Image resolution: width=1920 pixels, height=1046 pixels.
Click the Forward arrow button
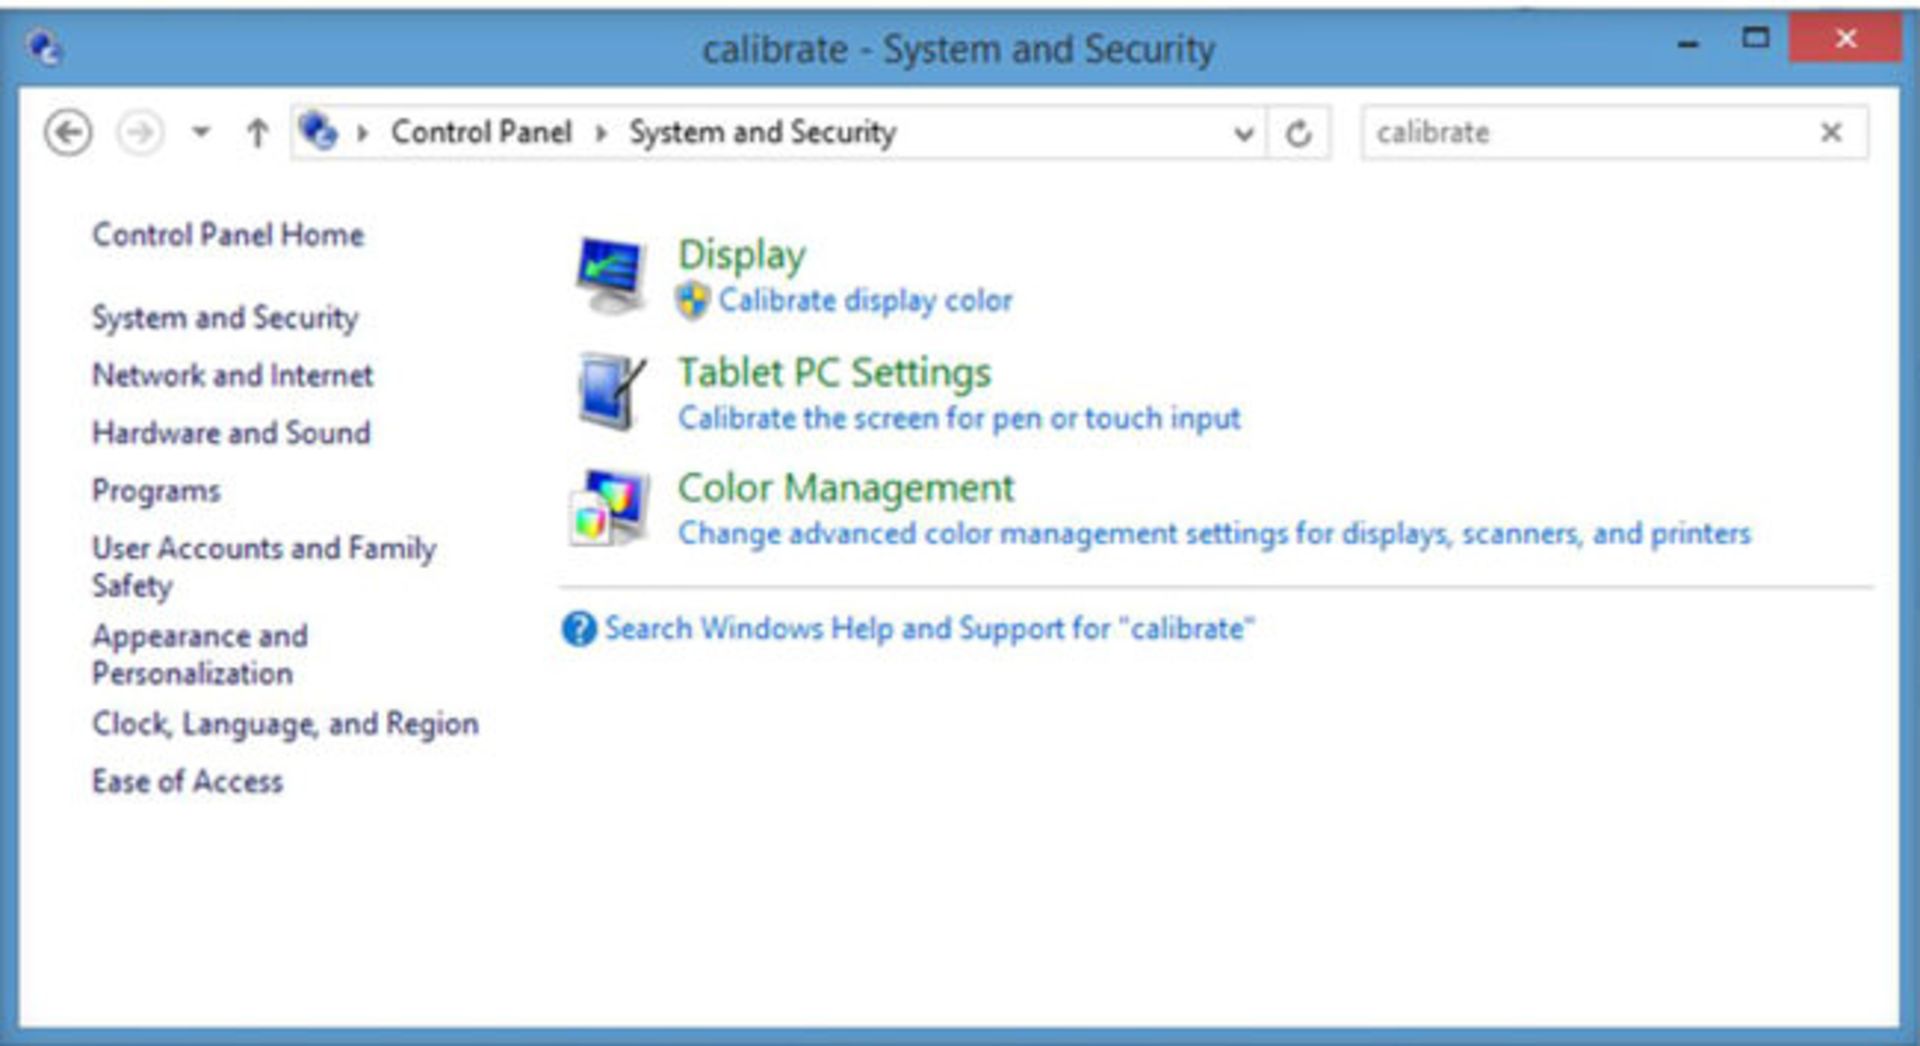(141, 132)
